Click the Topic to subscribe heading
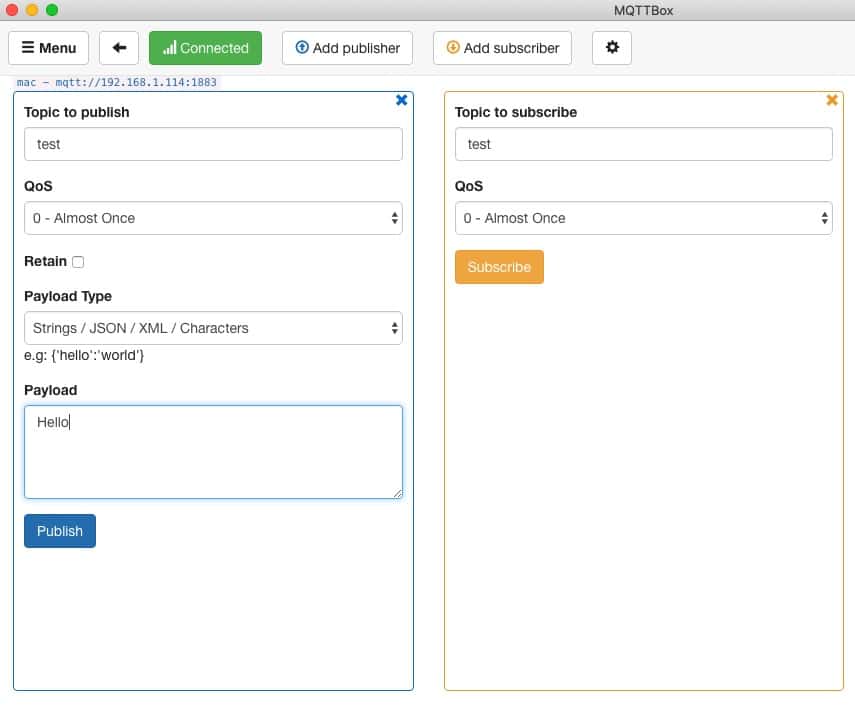Screen dimensions: 855x707 [x=516, y=112]
